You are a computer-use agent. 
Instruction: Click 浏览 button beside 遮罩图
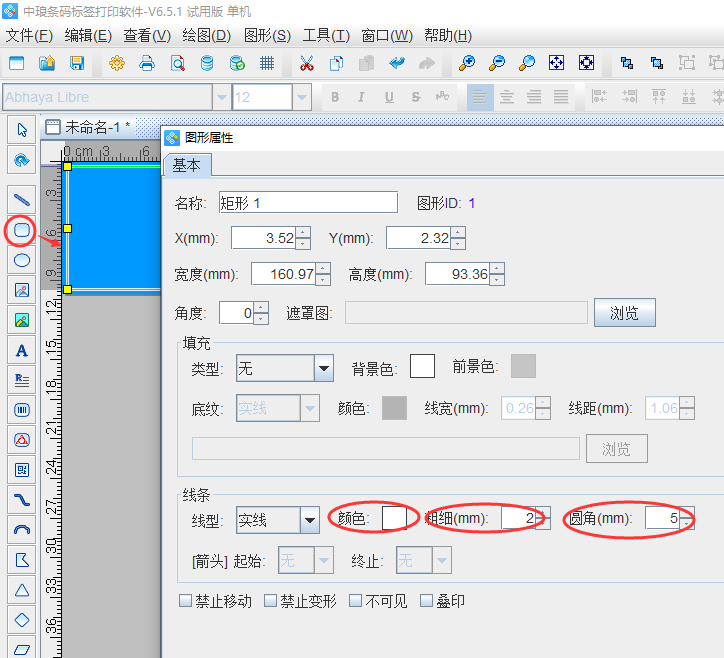pyautogui.click(x=624, y=313)
